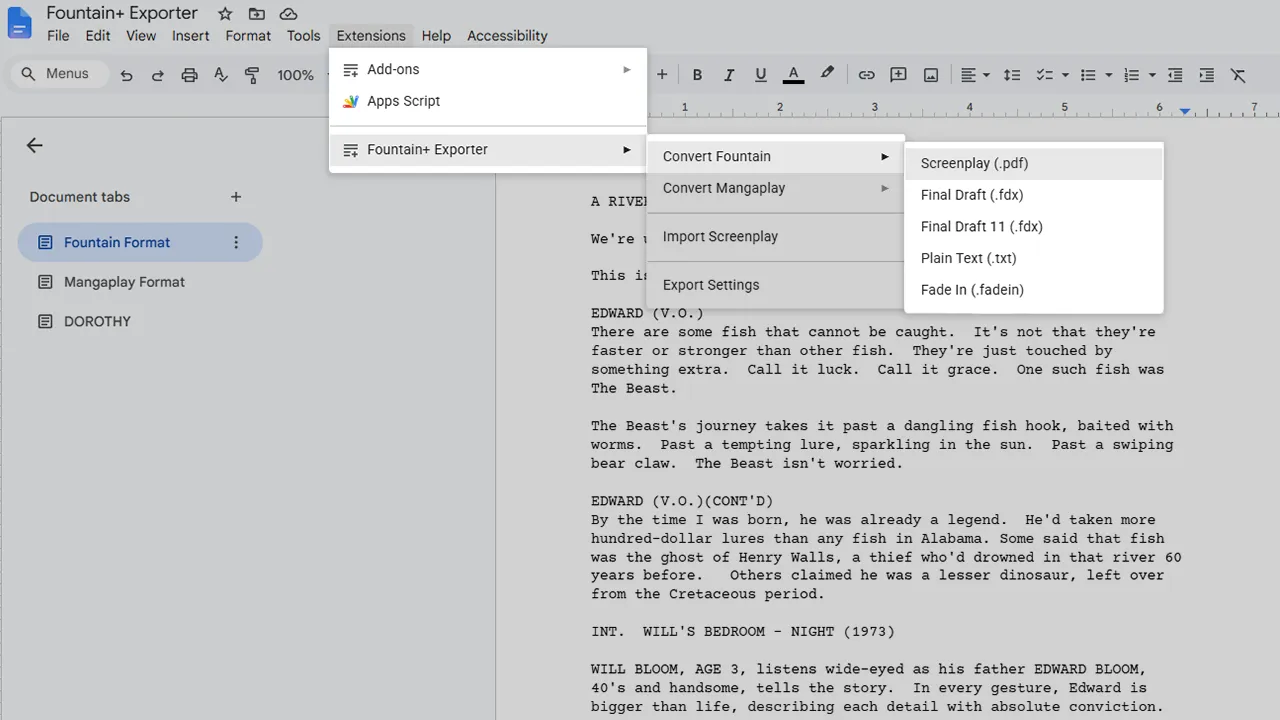
Task: Activate the paint format tool
Action: 252,75
